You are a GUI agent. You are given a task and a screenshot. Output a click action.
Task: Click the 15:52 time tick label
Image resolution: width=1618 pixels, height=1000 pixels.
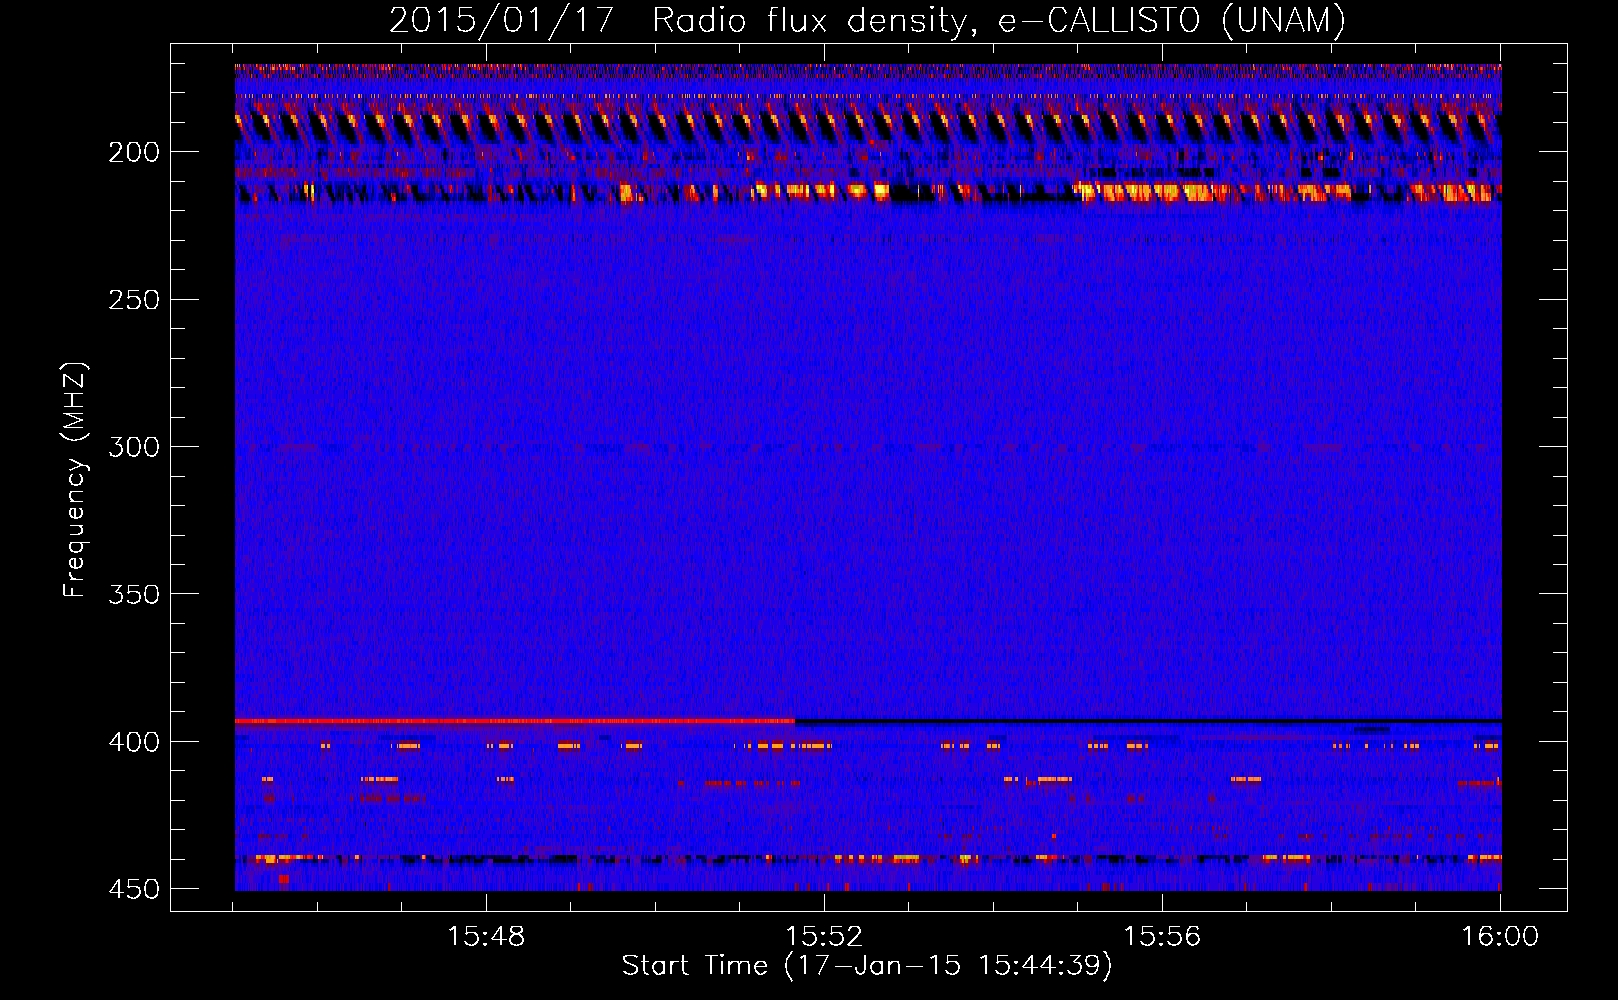click(824, 937)
